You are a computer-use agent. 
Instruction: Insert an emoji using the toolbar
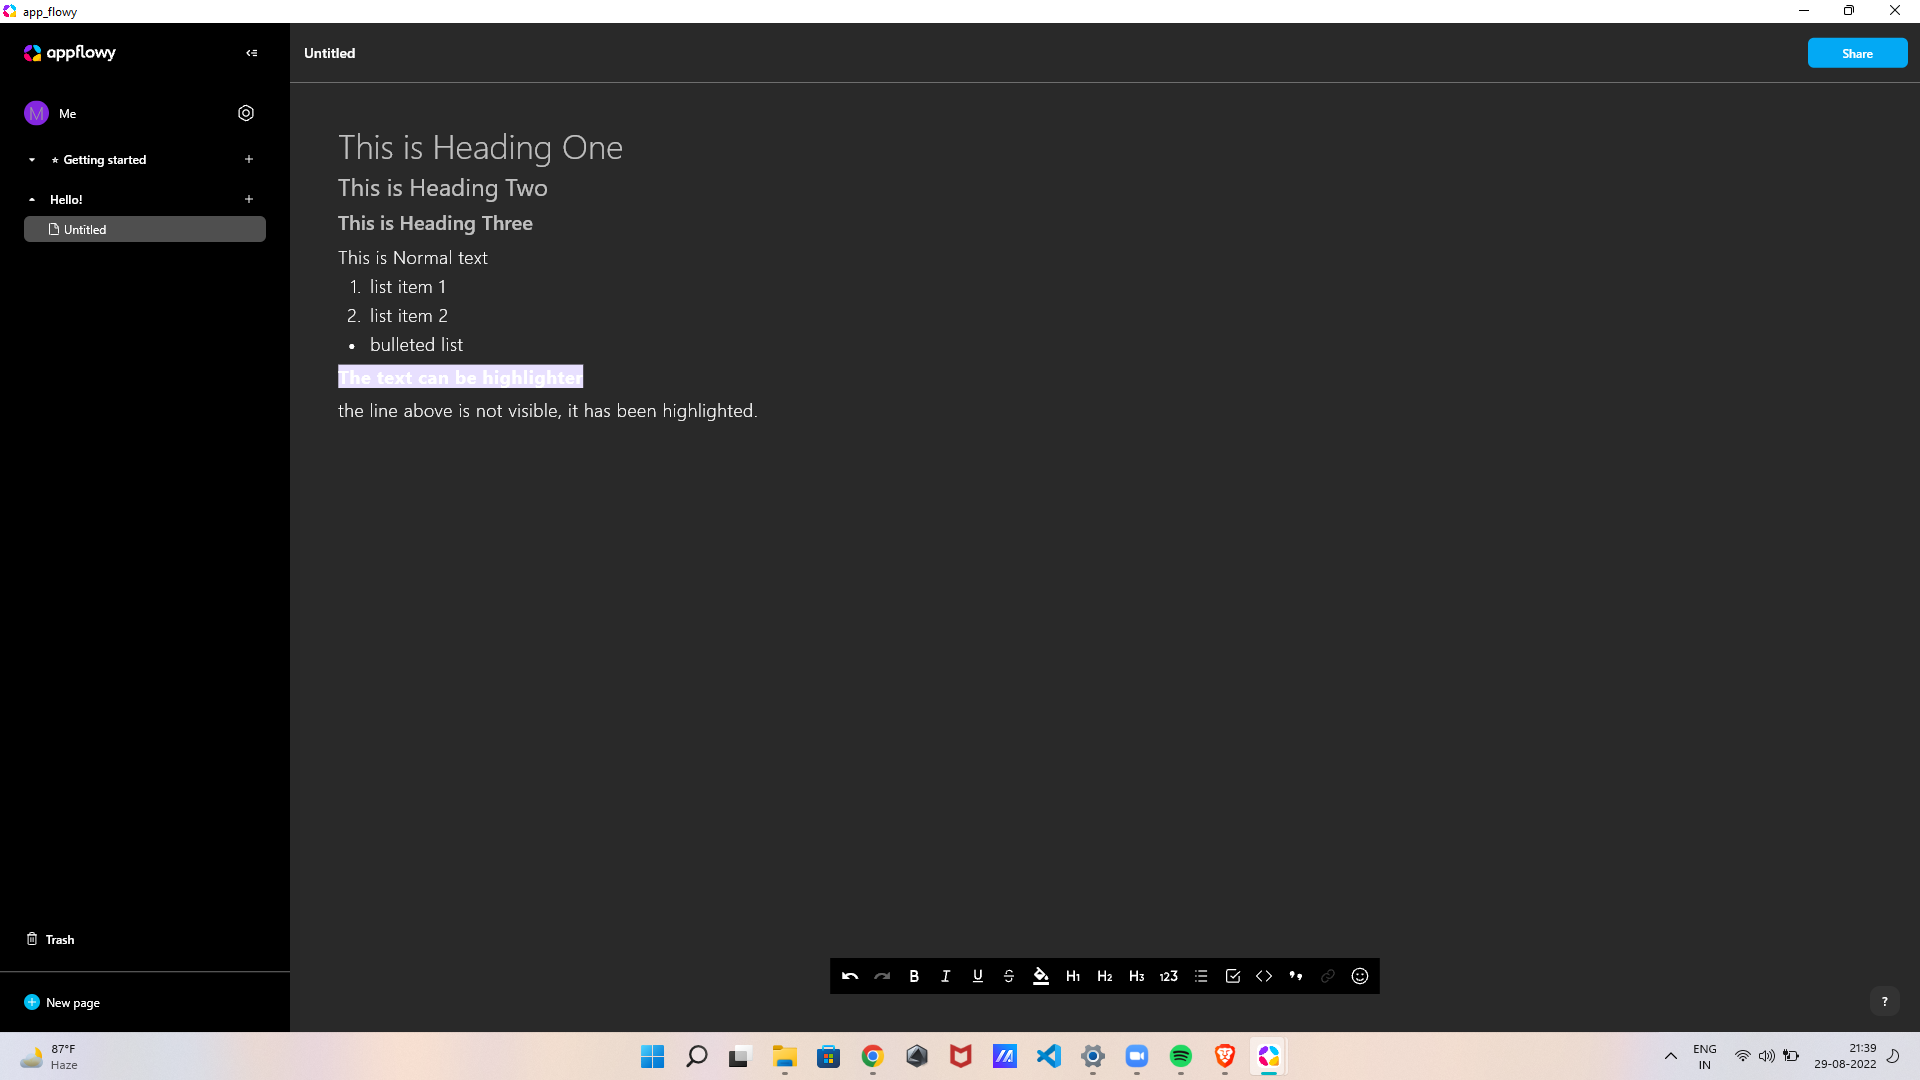tap(1359, 976)
